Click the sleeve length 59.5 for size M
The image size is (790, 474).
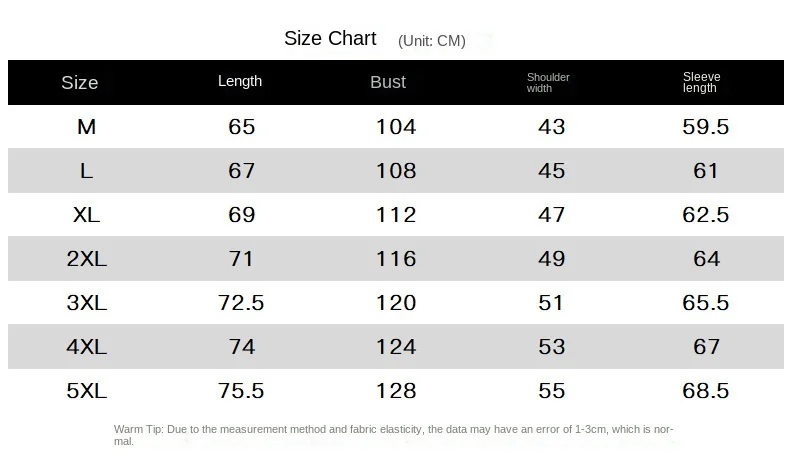(x=706, y=127)
